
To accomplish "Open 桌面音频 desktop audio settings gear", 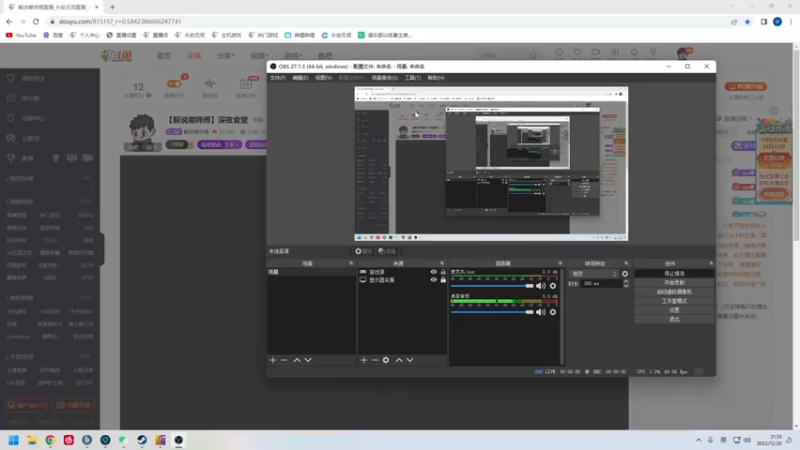I will pos(553,312).
